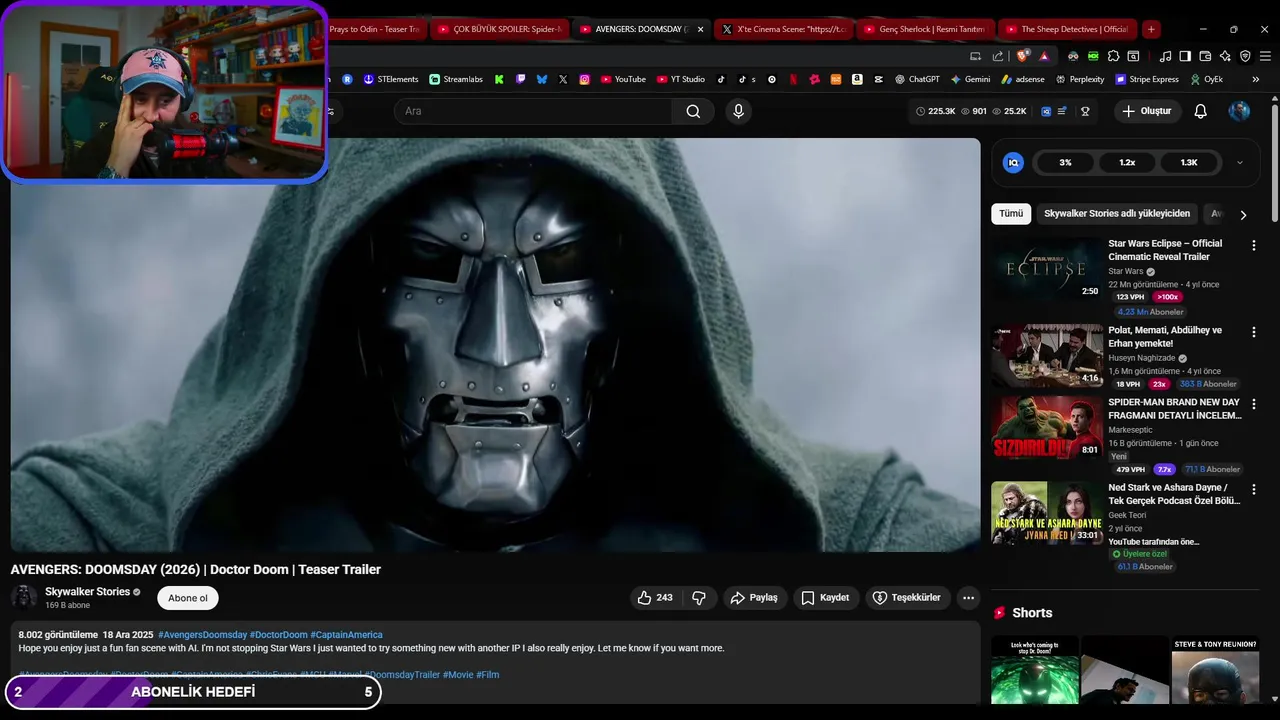Click the #AvengersDoomsday hashtag
This screenshot has width=1280, height=720.
click(x=202, y=635)
